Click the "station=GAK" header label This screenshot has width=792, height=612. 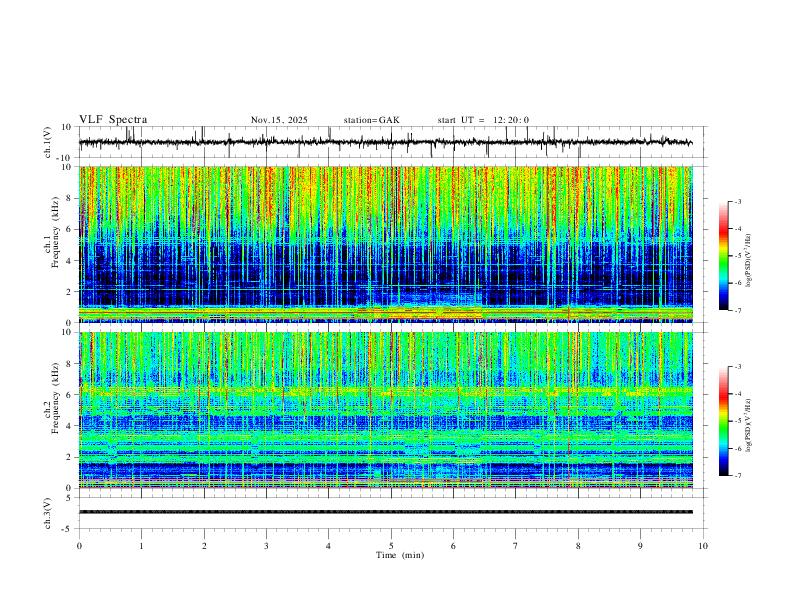371,120
